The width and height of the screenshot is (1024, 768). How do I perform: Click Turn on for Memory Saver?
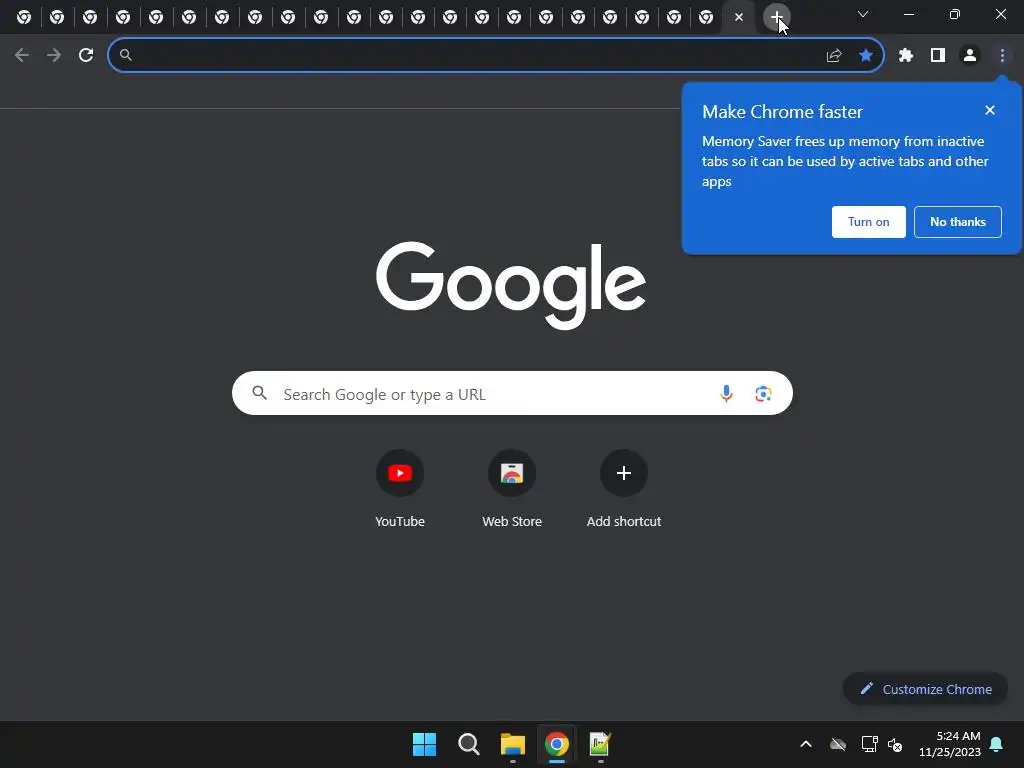(x=869, y=222)
